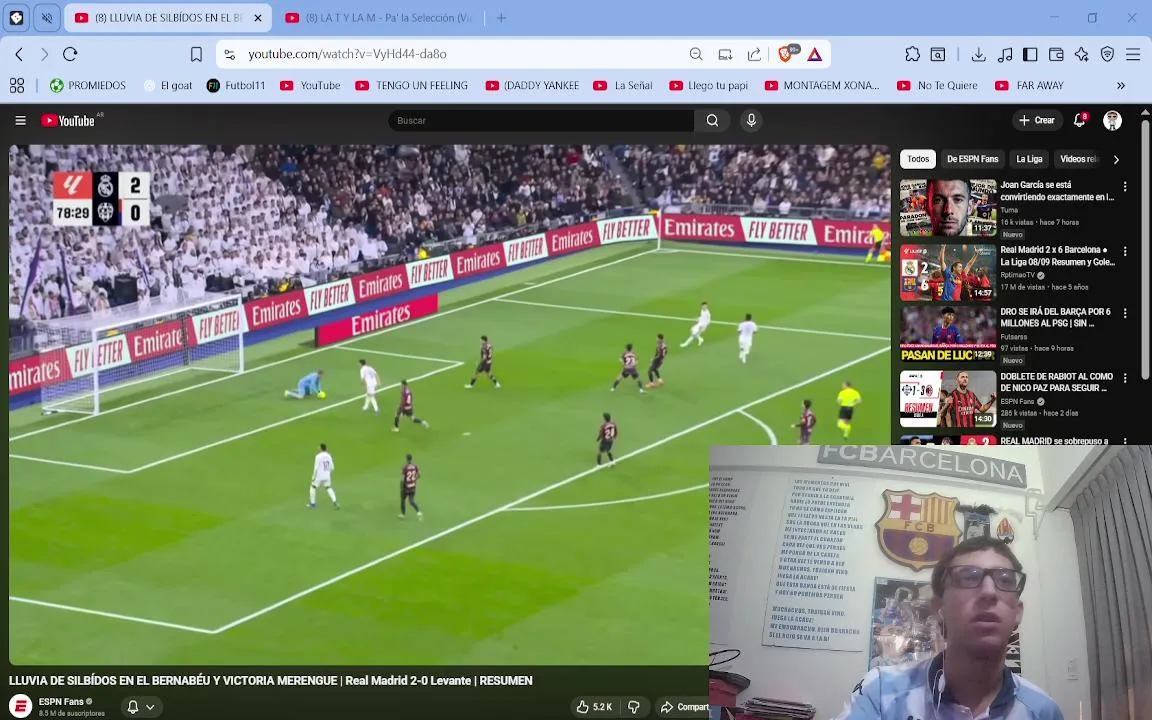Screen dimensions: 1152x720
Task: Toggle the browser sidebar panel icon
Action: [x=1030, y=54]
